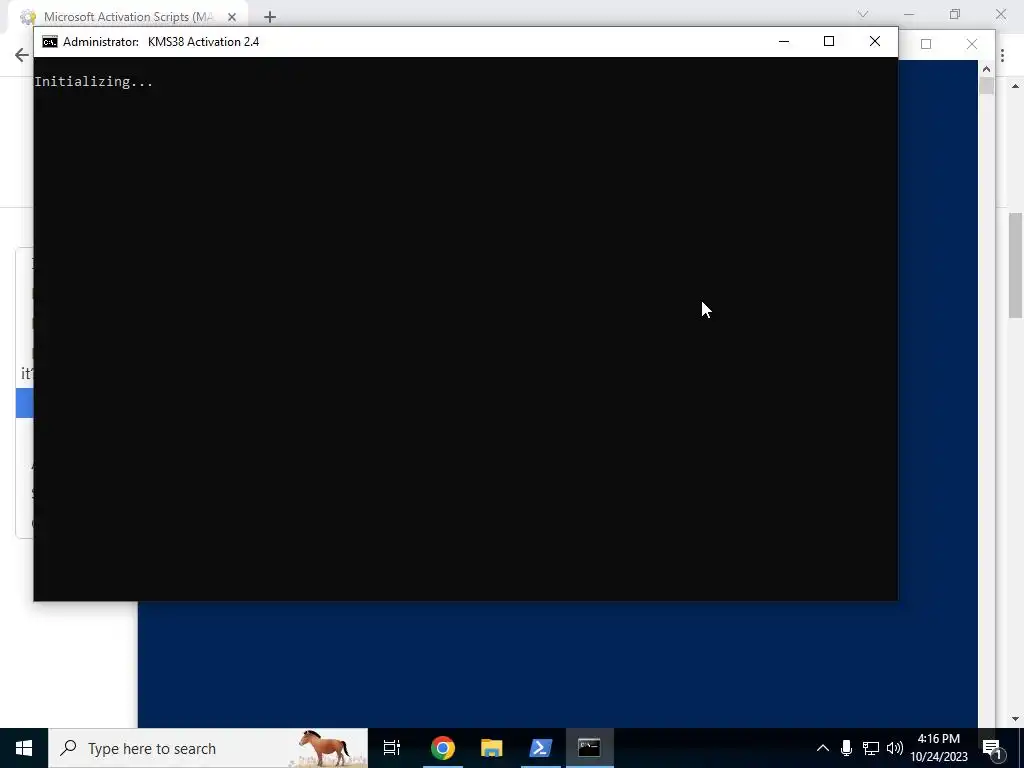Open File Explorer from the taskbar
This screenshot has height=768, width=1024.
coord(491,748)
